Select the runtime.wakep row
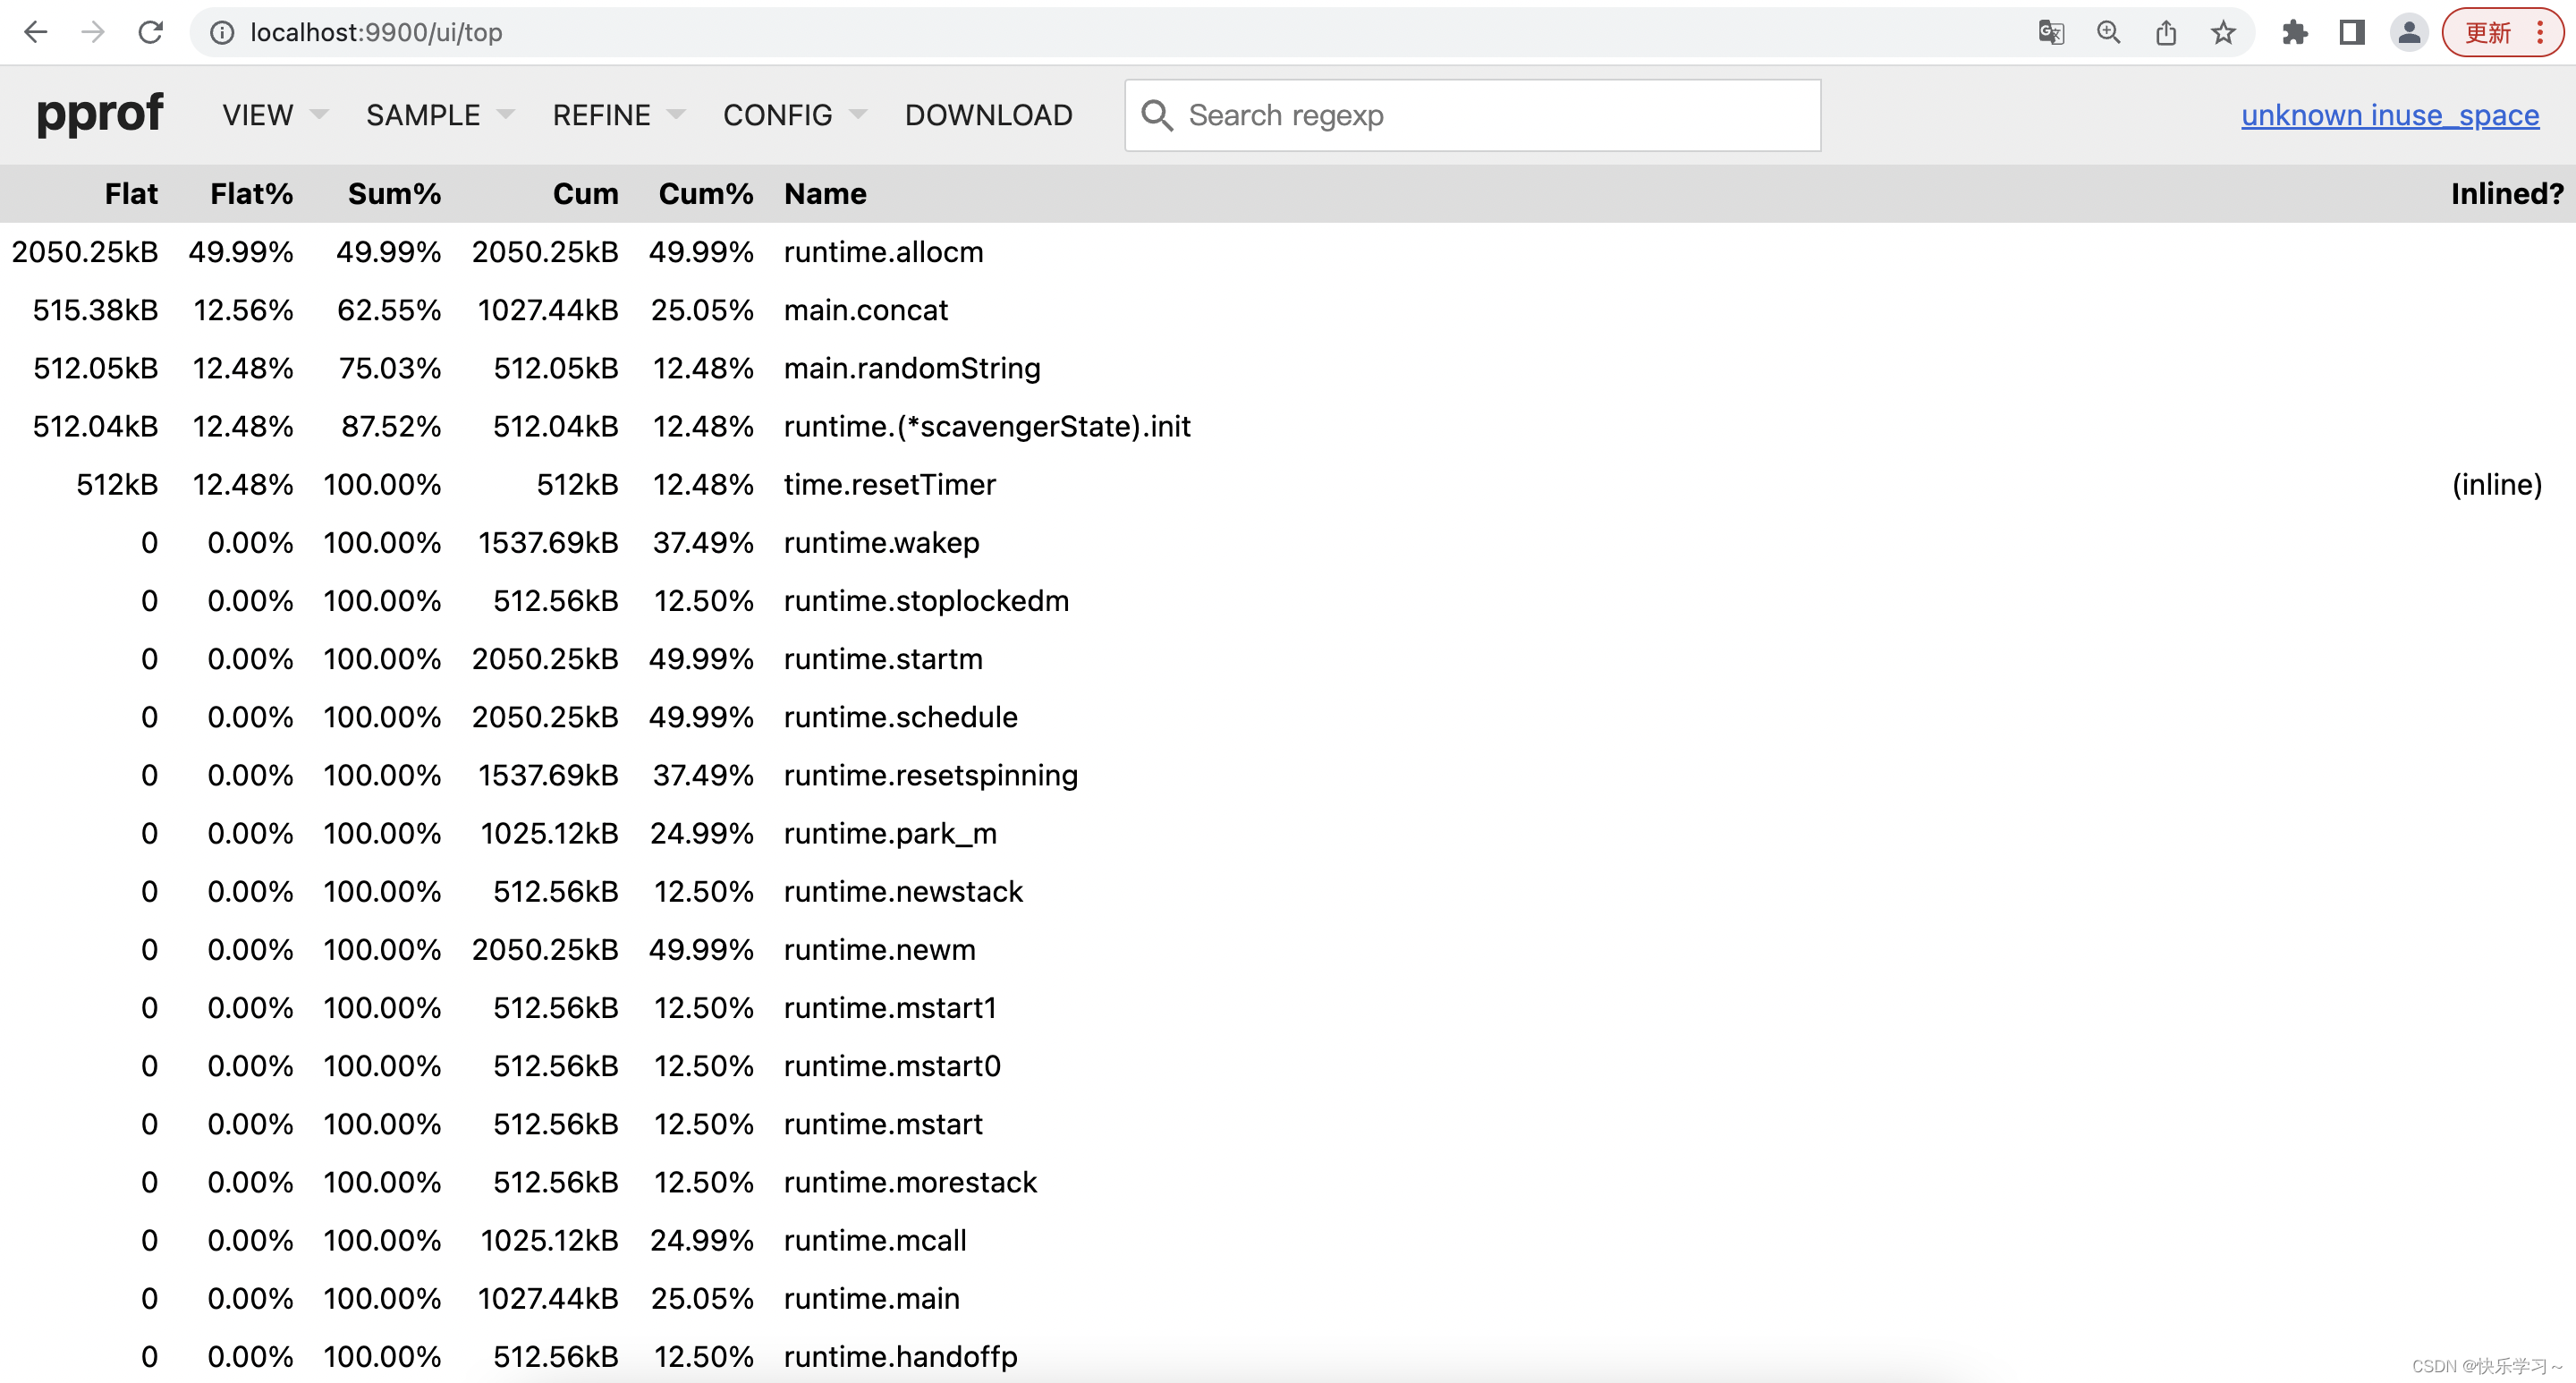 point(1288,542)
